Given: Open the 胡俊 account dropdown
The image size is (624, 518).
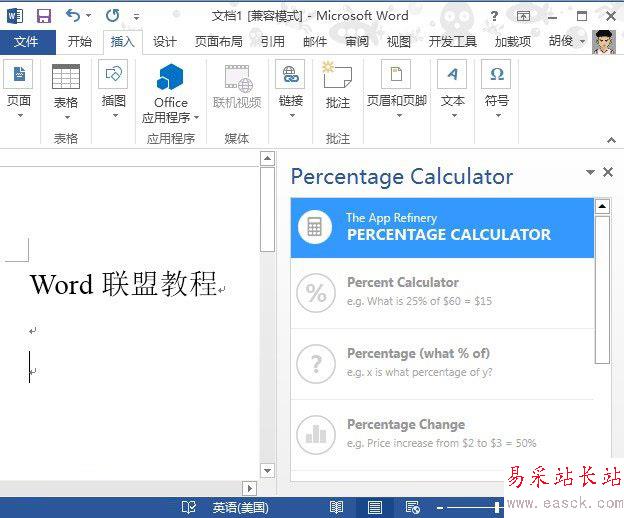Looking at the screenshot, I should pyautogui.click(x=567, y=41).
